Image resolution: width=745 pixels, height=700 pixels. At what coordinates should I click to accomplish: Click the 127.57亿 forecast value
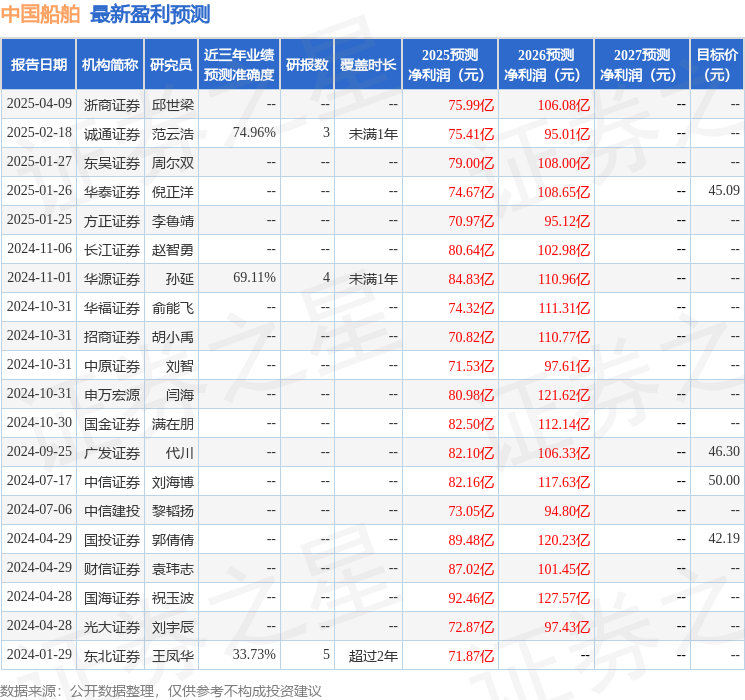click(x=564, y=598)
